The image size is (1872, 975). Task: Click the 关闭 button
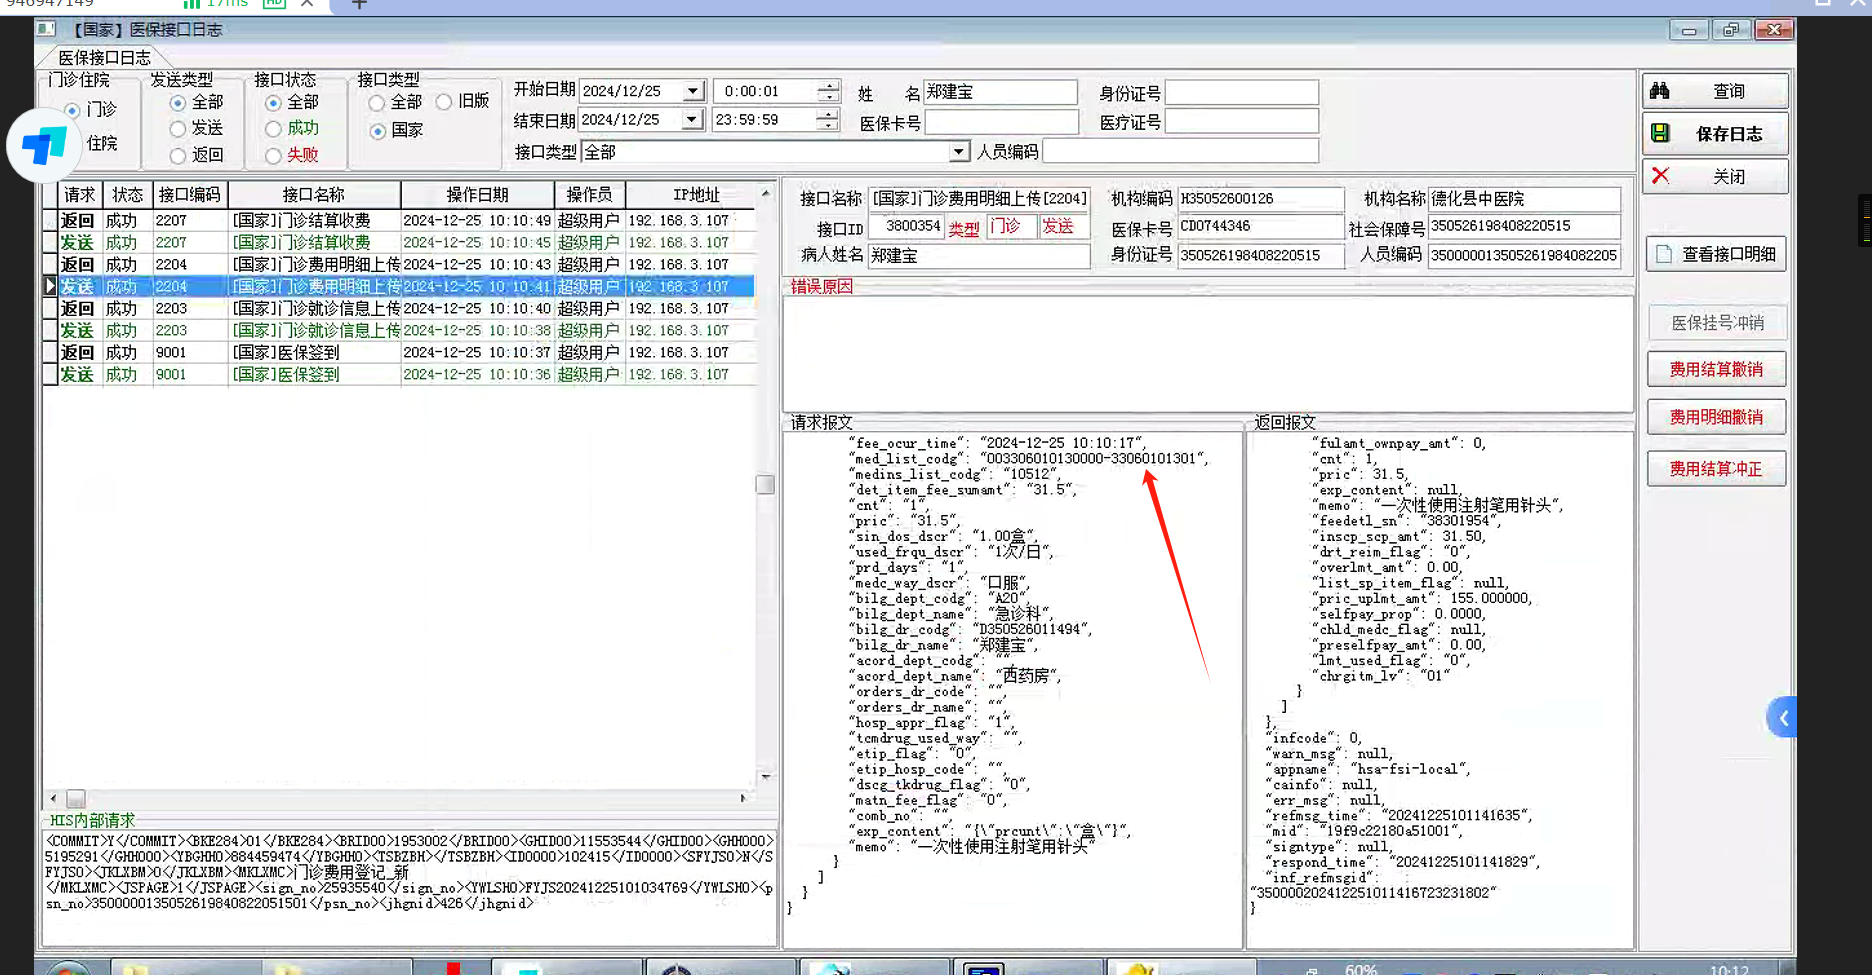[1715, 176]
